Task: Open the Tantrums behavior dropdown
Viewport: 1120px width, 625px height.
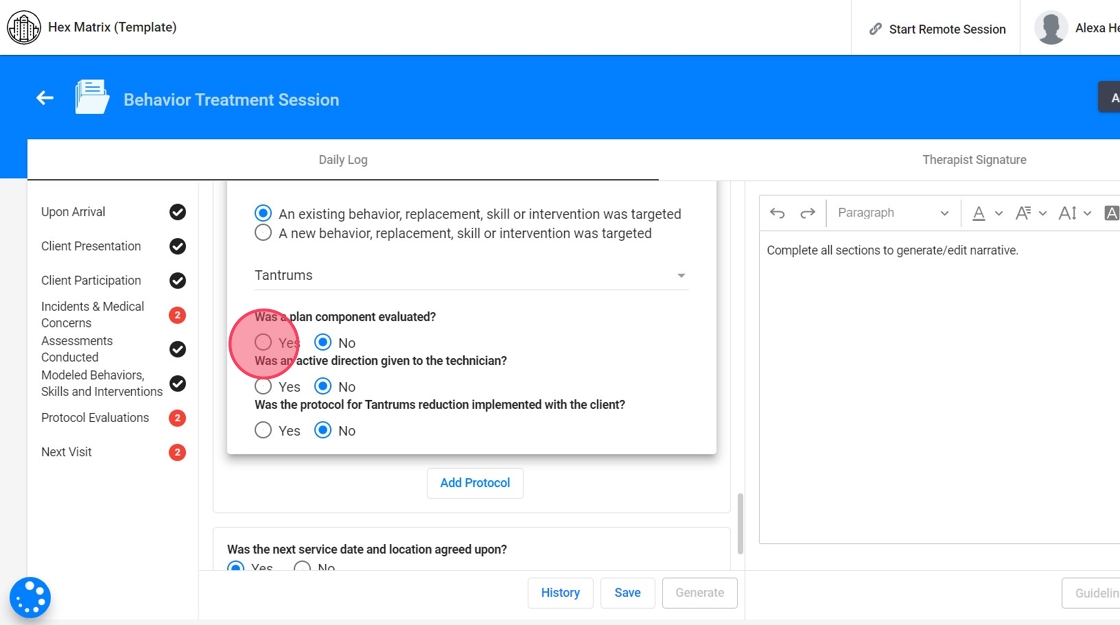Action: [x=471, y=276]
